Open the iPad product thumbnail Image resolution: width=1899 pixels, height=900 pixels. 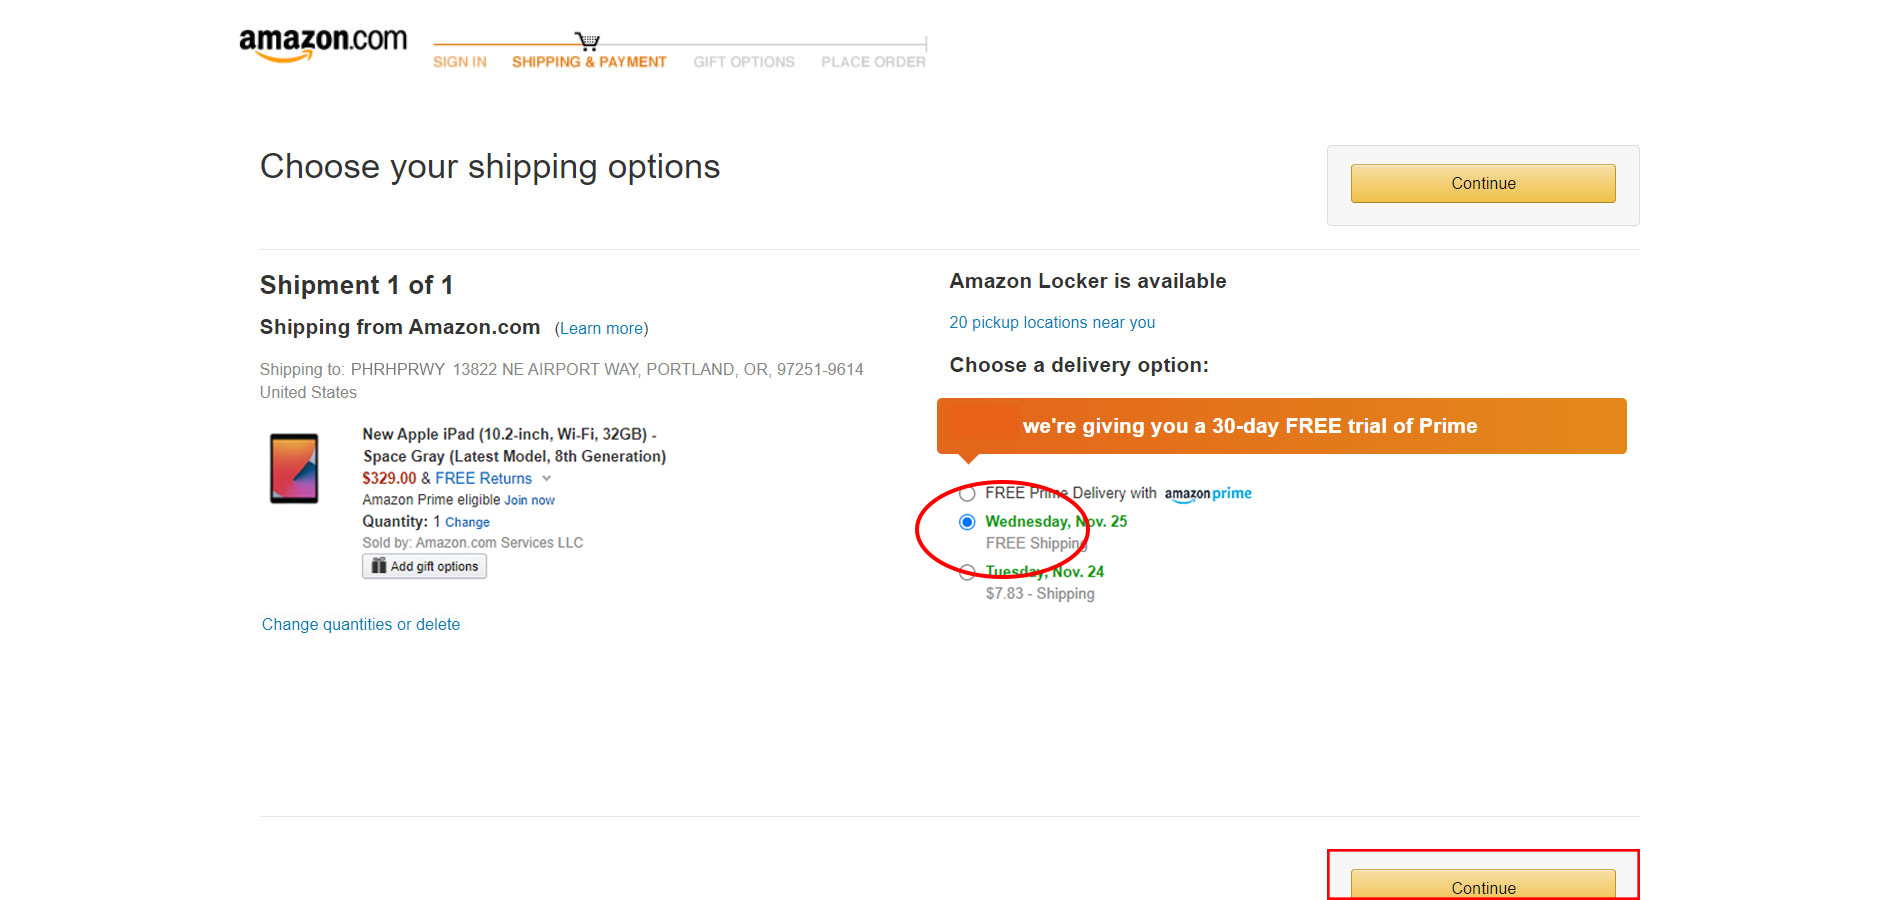(294, 468)
